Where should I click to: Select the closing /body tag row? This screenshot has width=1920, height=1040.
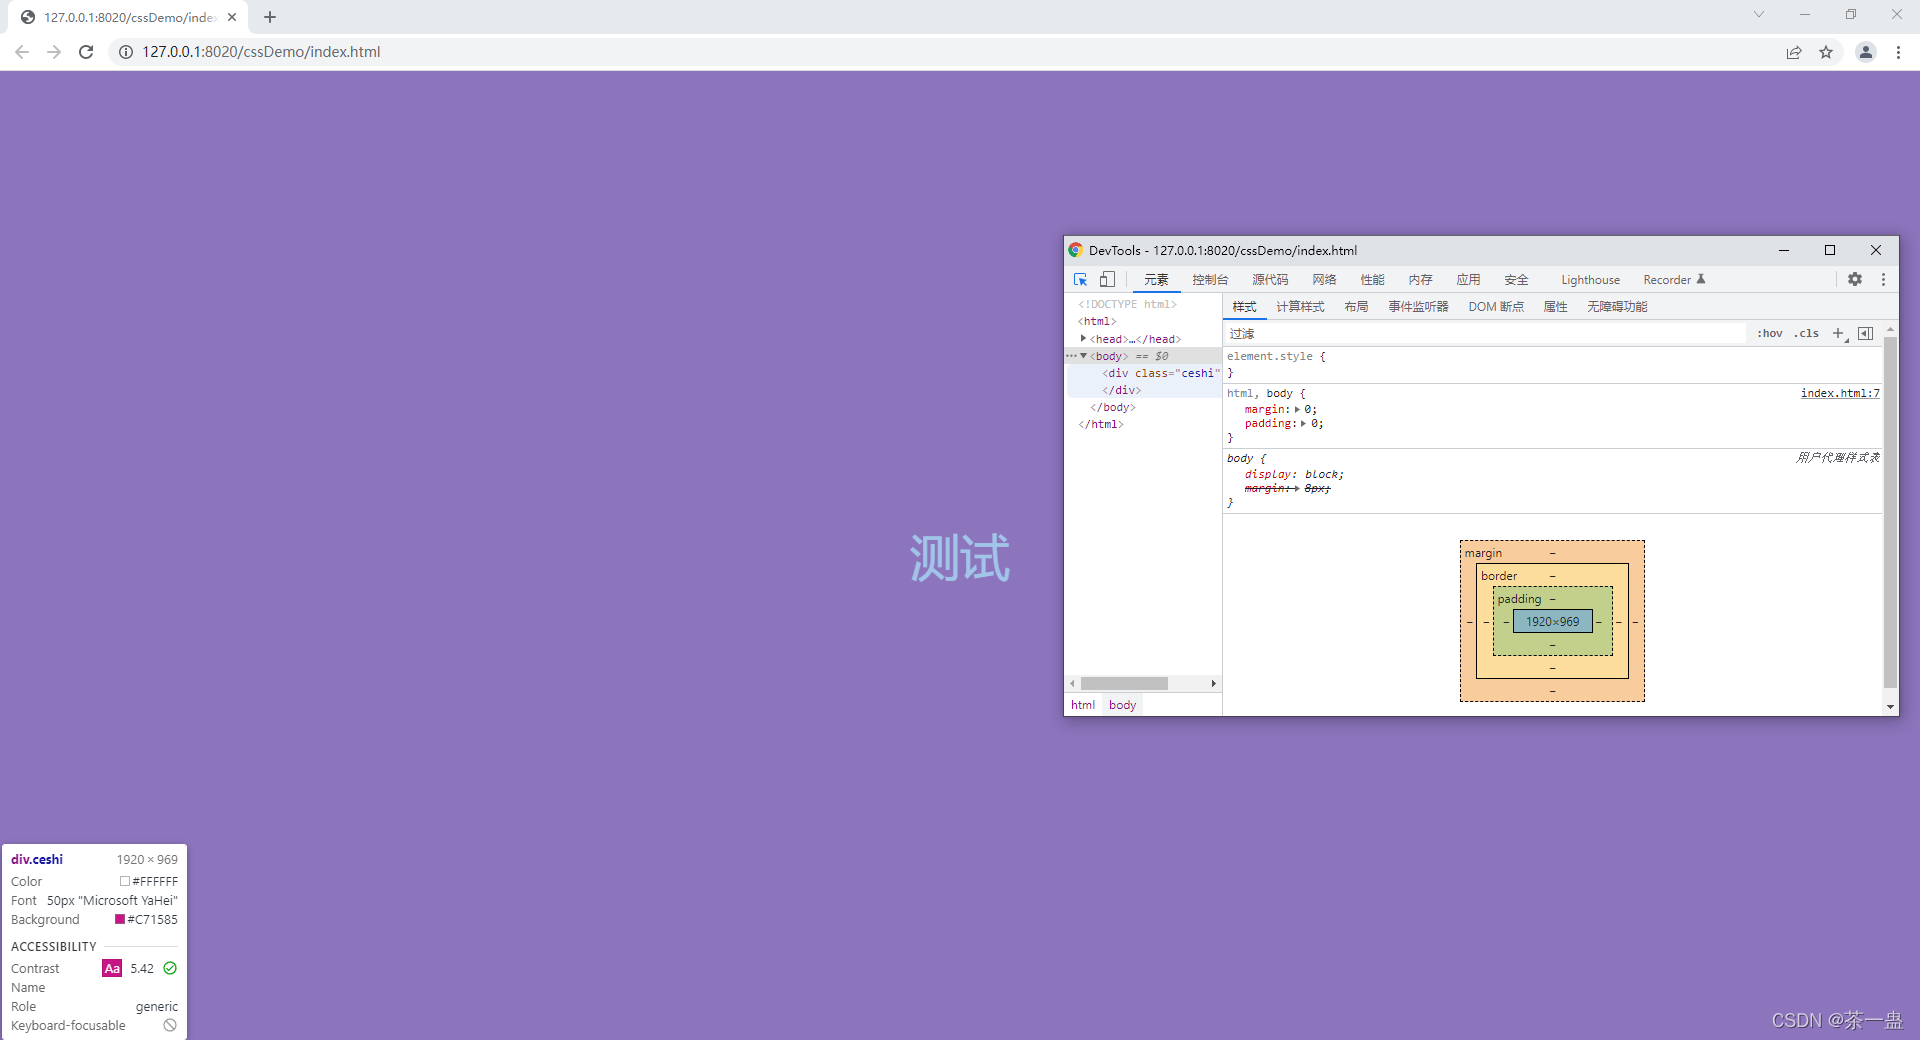1113,408
